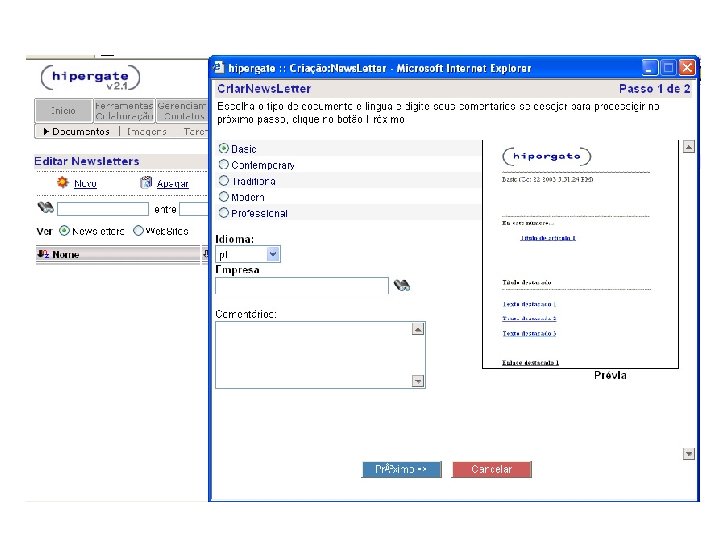Click the Internet Explorer page icon in title bar
720x540 pixels.
[219, 68]
